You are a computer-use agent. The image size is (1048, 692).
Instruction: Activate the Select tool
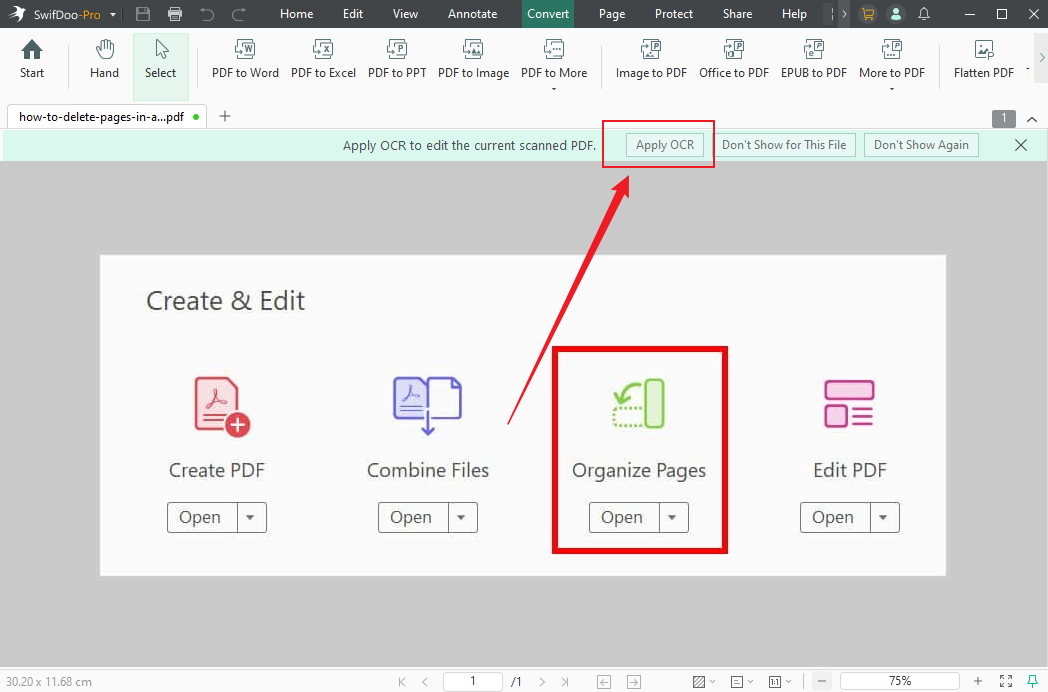click(x=160, y=58)
